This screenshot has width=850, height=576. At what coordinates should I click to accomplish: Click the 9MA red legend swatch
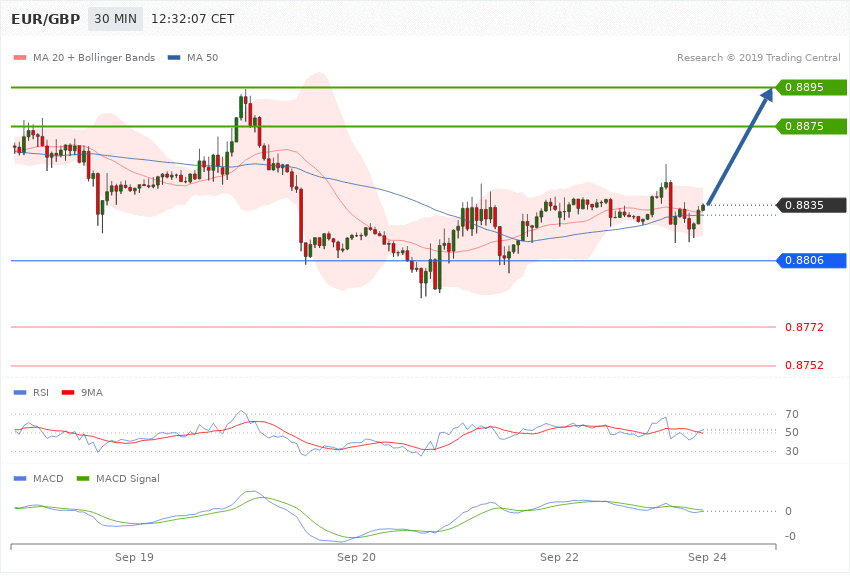[68, 392]
